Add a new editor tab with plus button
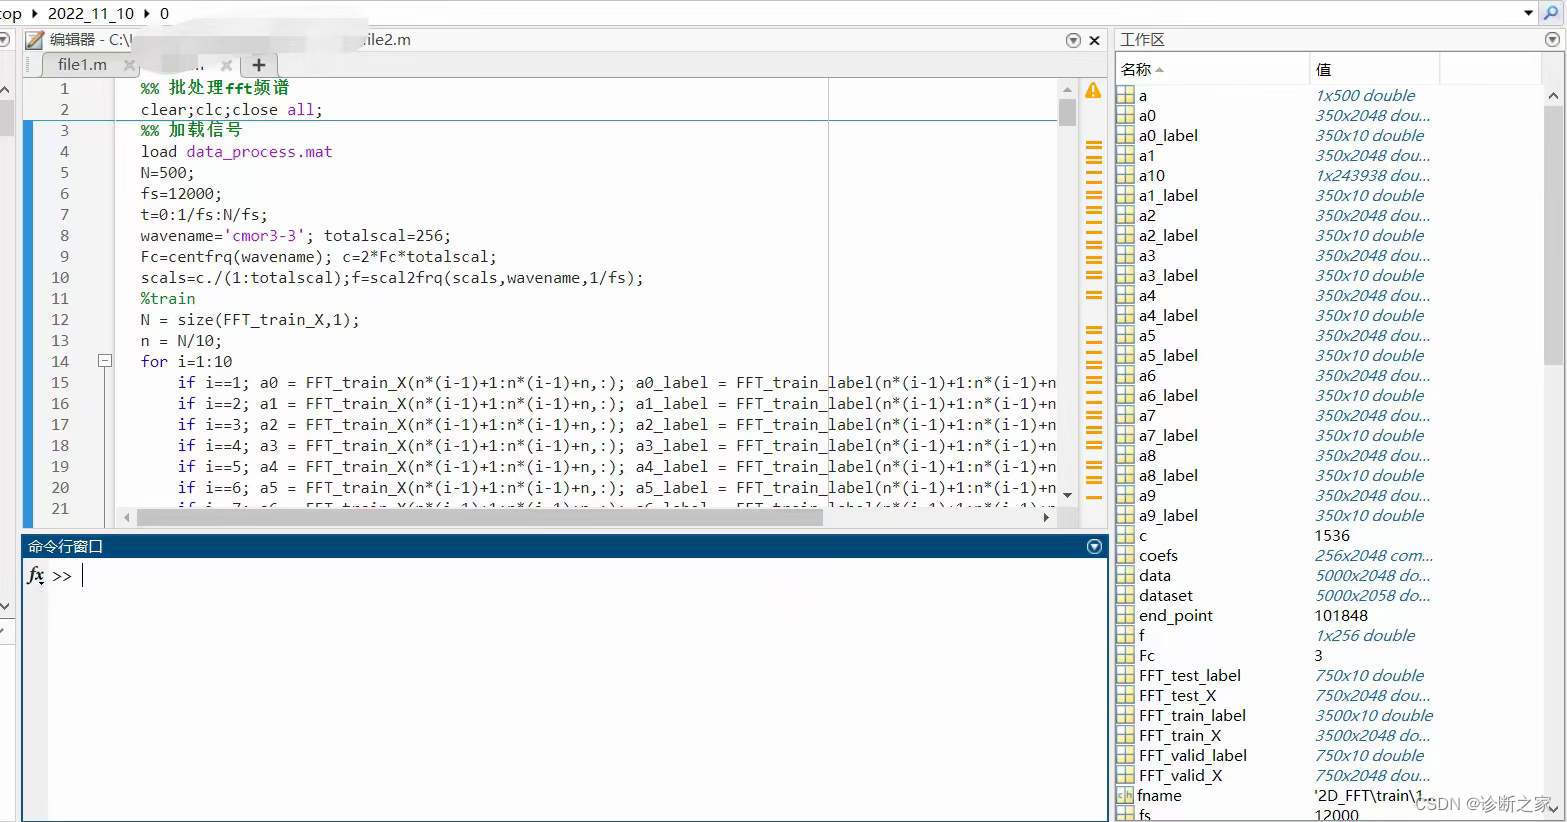The height and width of the screenshot is (822, 1567). pos(258,64)
